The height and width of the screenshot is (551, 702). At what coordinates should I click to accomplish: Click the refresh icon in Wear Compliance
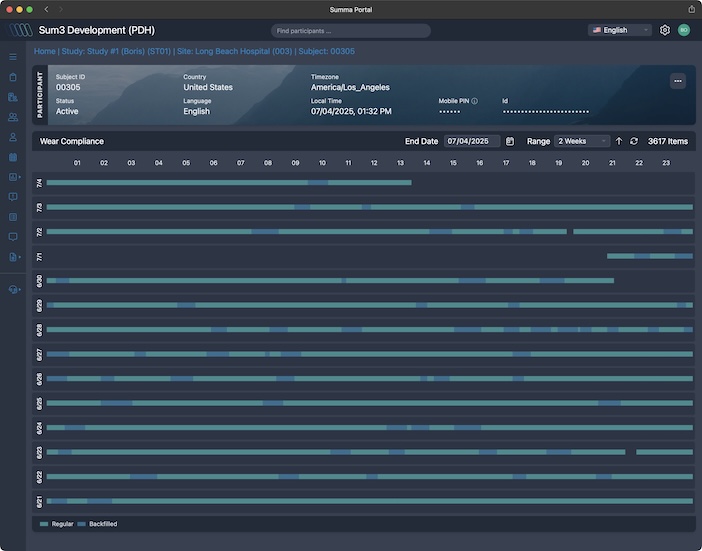click(633, 142)
